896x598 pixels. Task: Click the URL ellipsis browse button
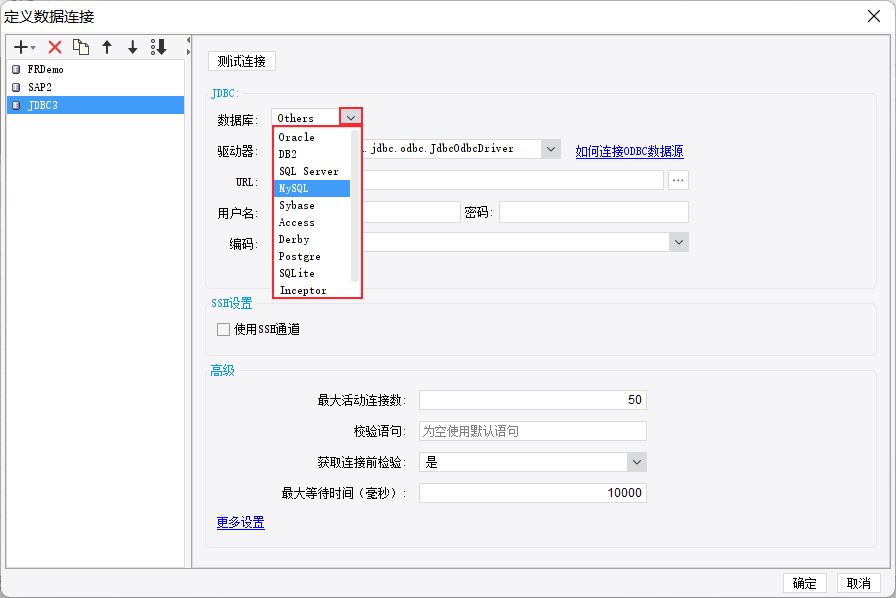tap(678, 180)
